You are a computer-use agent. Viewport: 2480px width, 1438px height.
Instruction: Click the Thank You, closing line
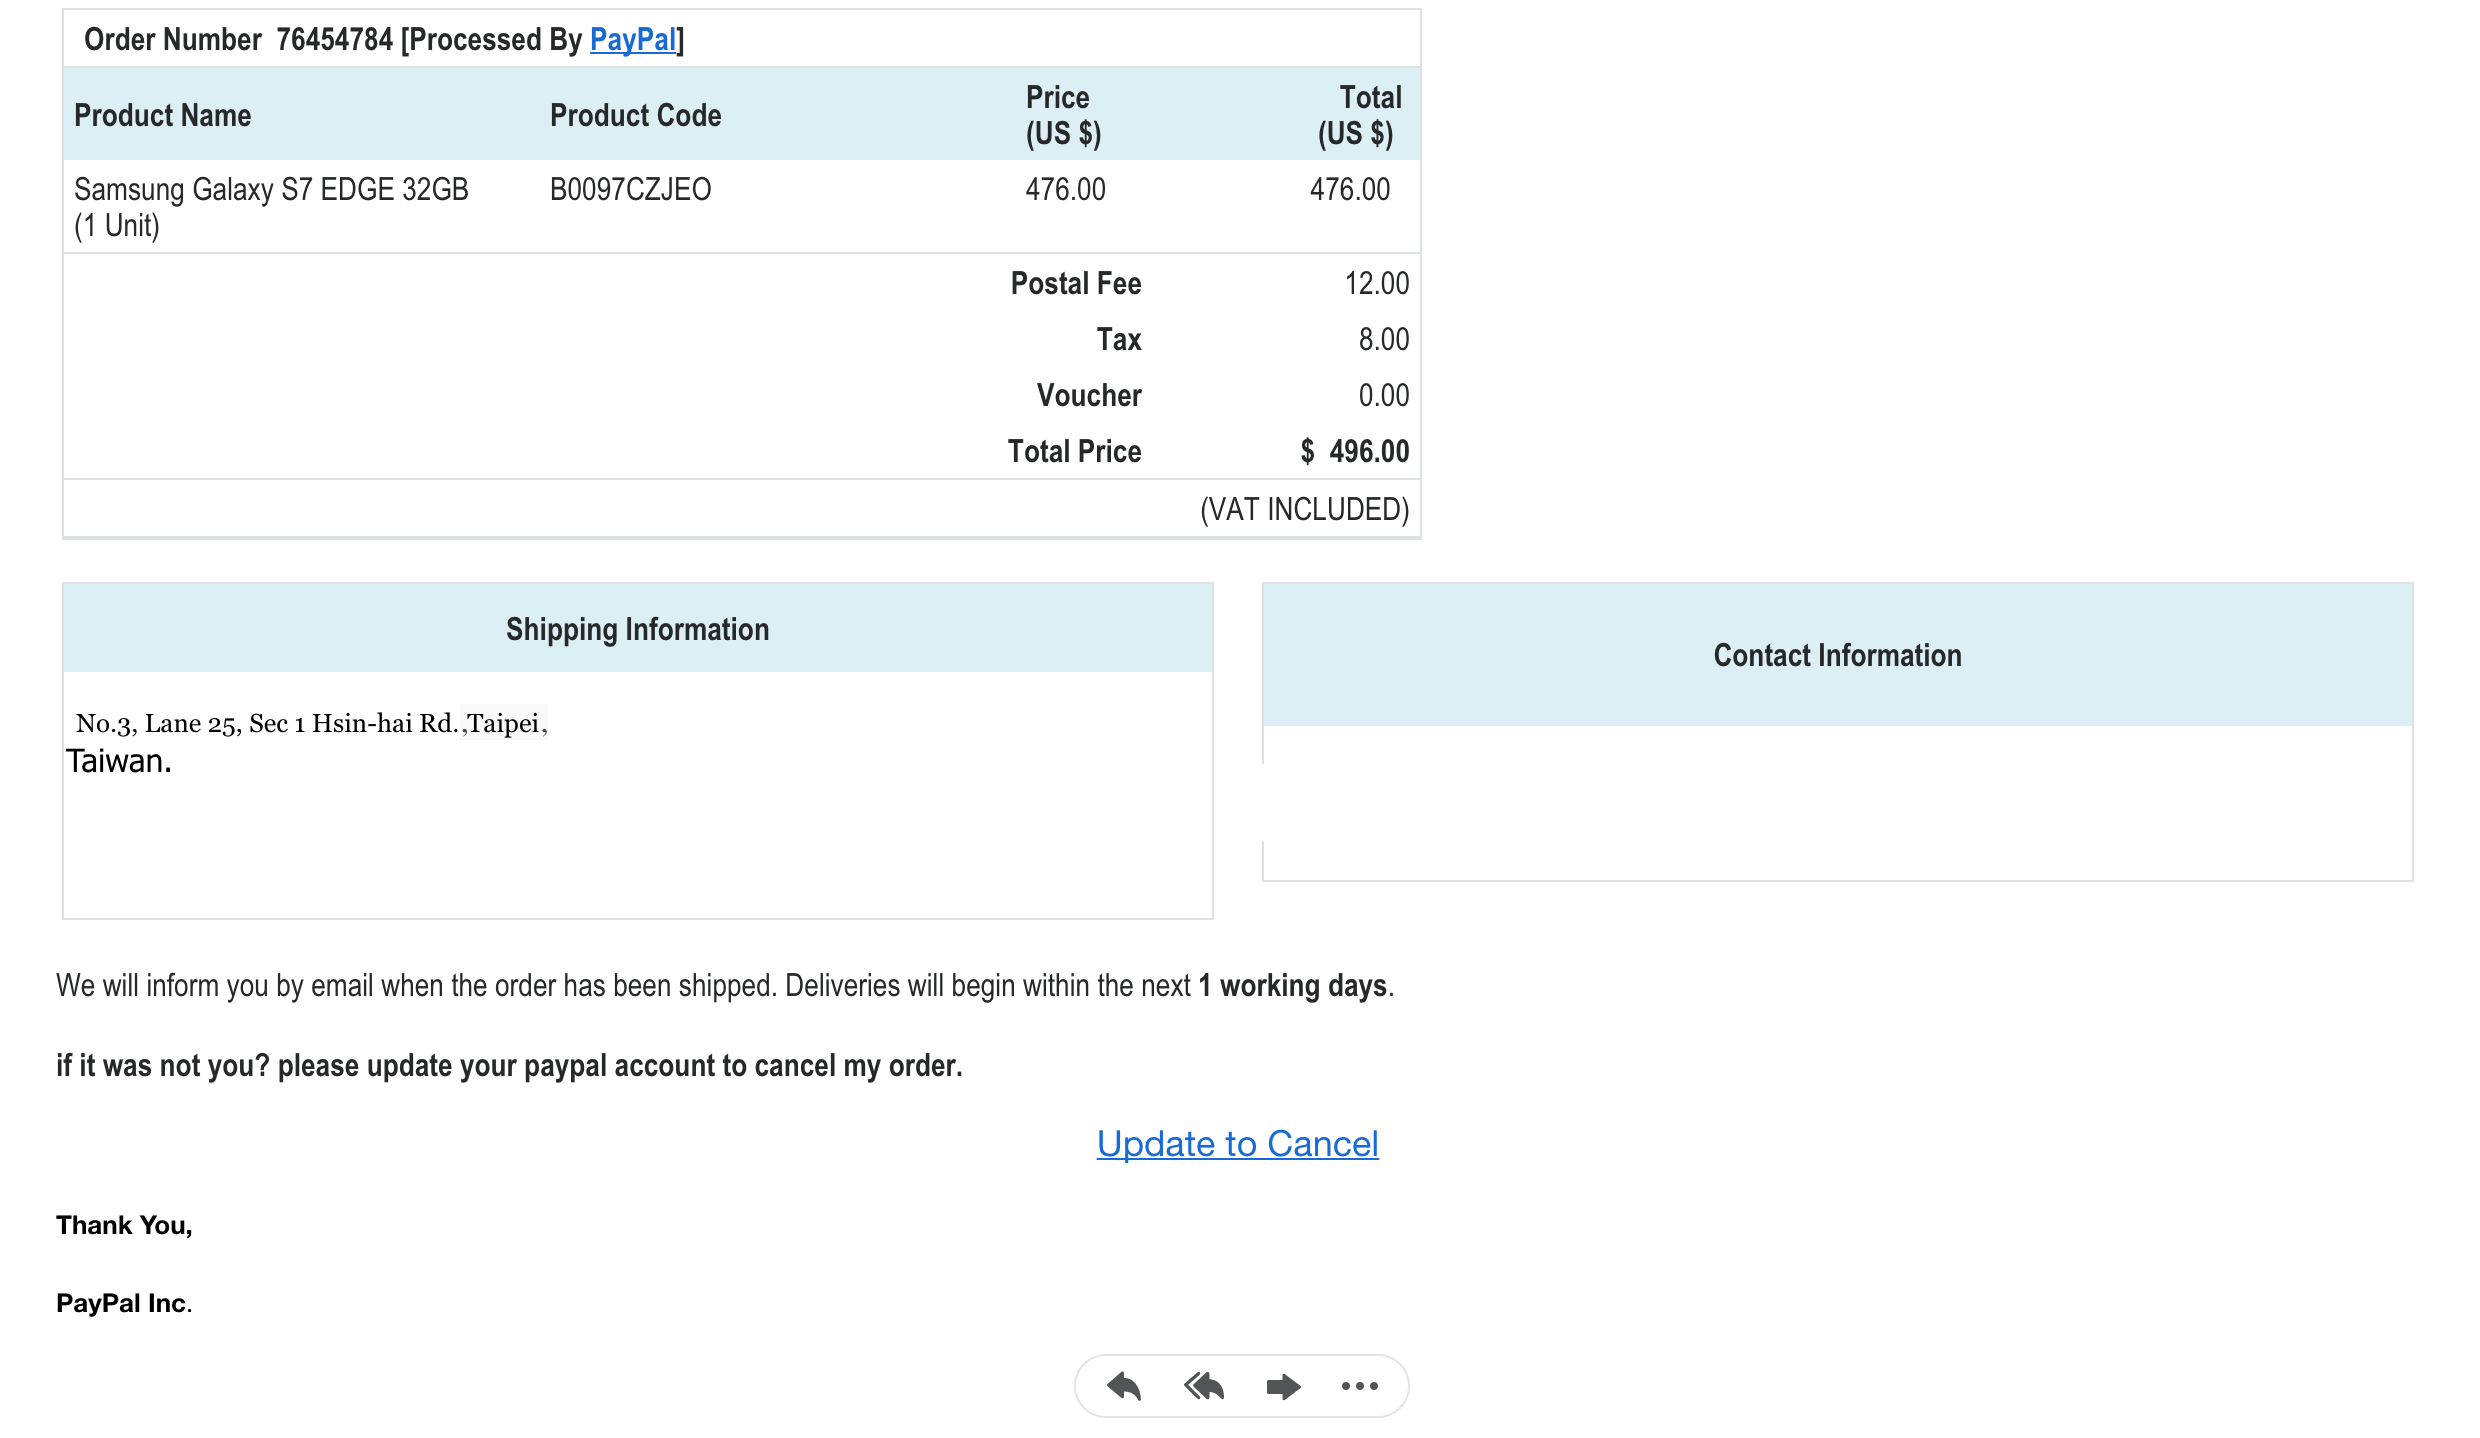124,1225
